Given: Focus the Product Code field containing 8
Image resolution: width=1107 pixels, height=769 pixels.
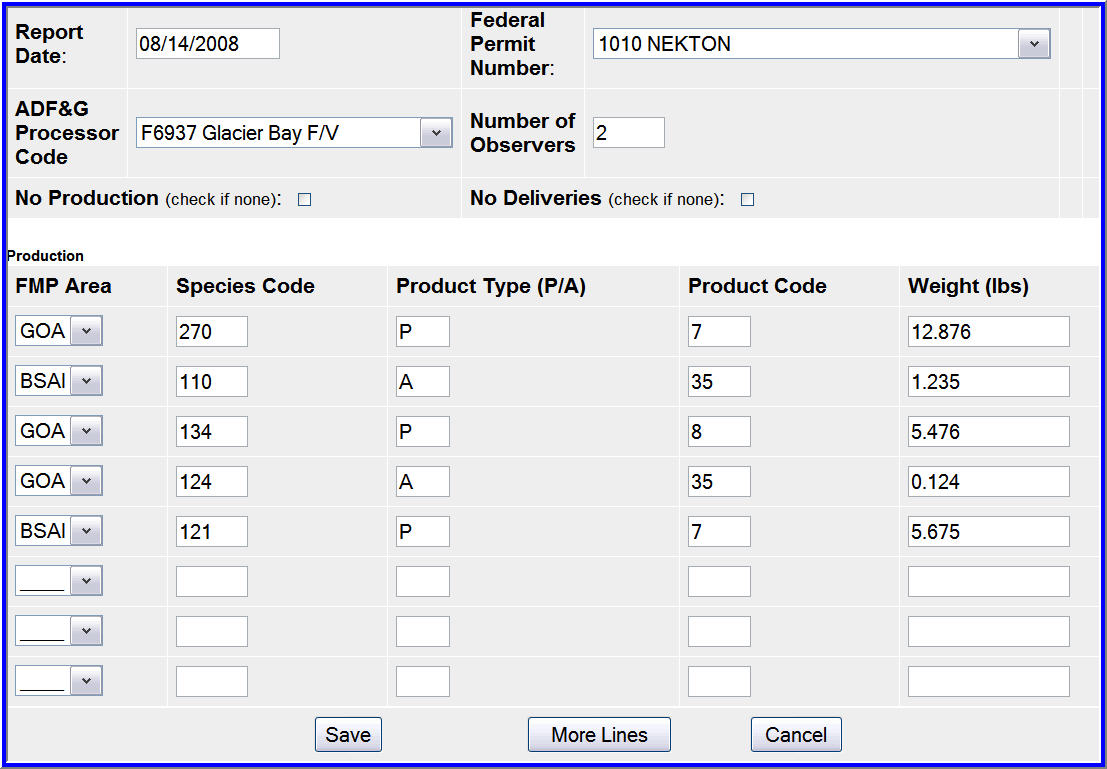Looking at the screenshot, I should tap(719, 431).
